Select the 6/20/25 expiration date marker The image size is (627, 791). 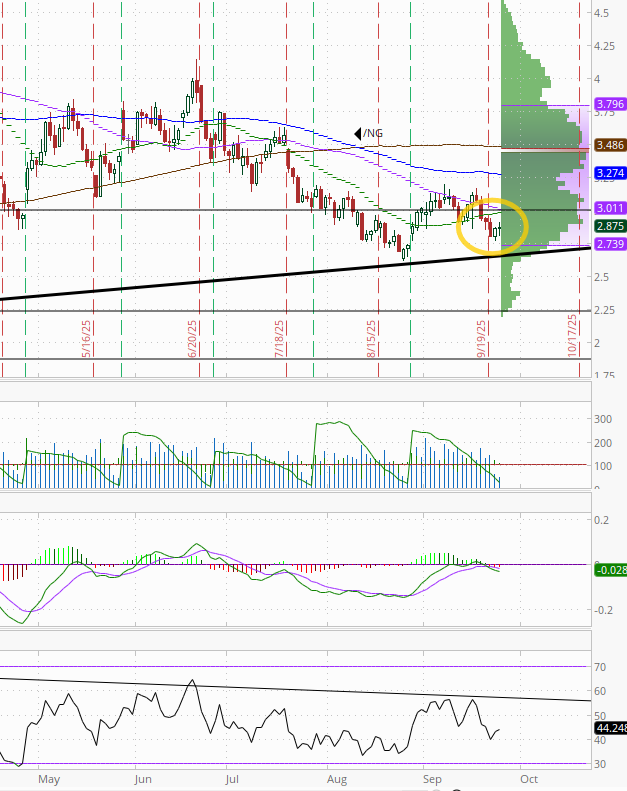click(192, 339)
